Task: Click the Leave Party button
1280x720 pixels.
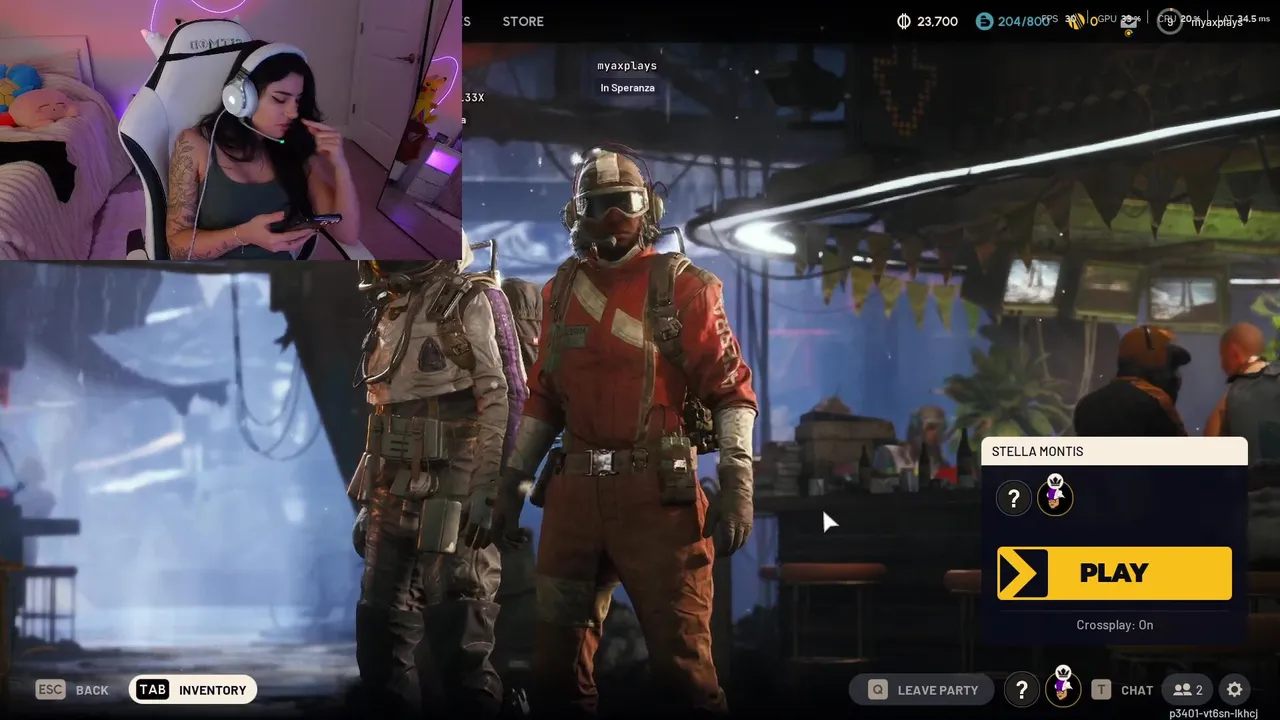Action: [x=921, y=690]
